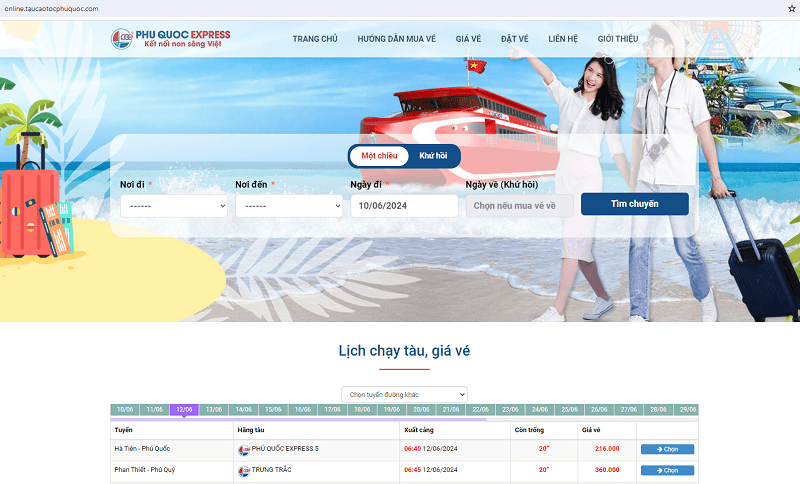Click the Tìm chuyến search button
Viewport: 800px width, 484px height.
coord(635,204)
